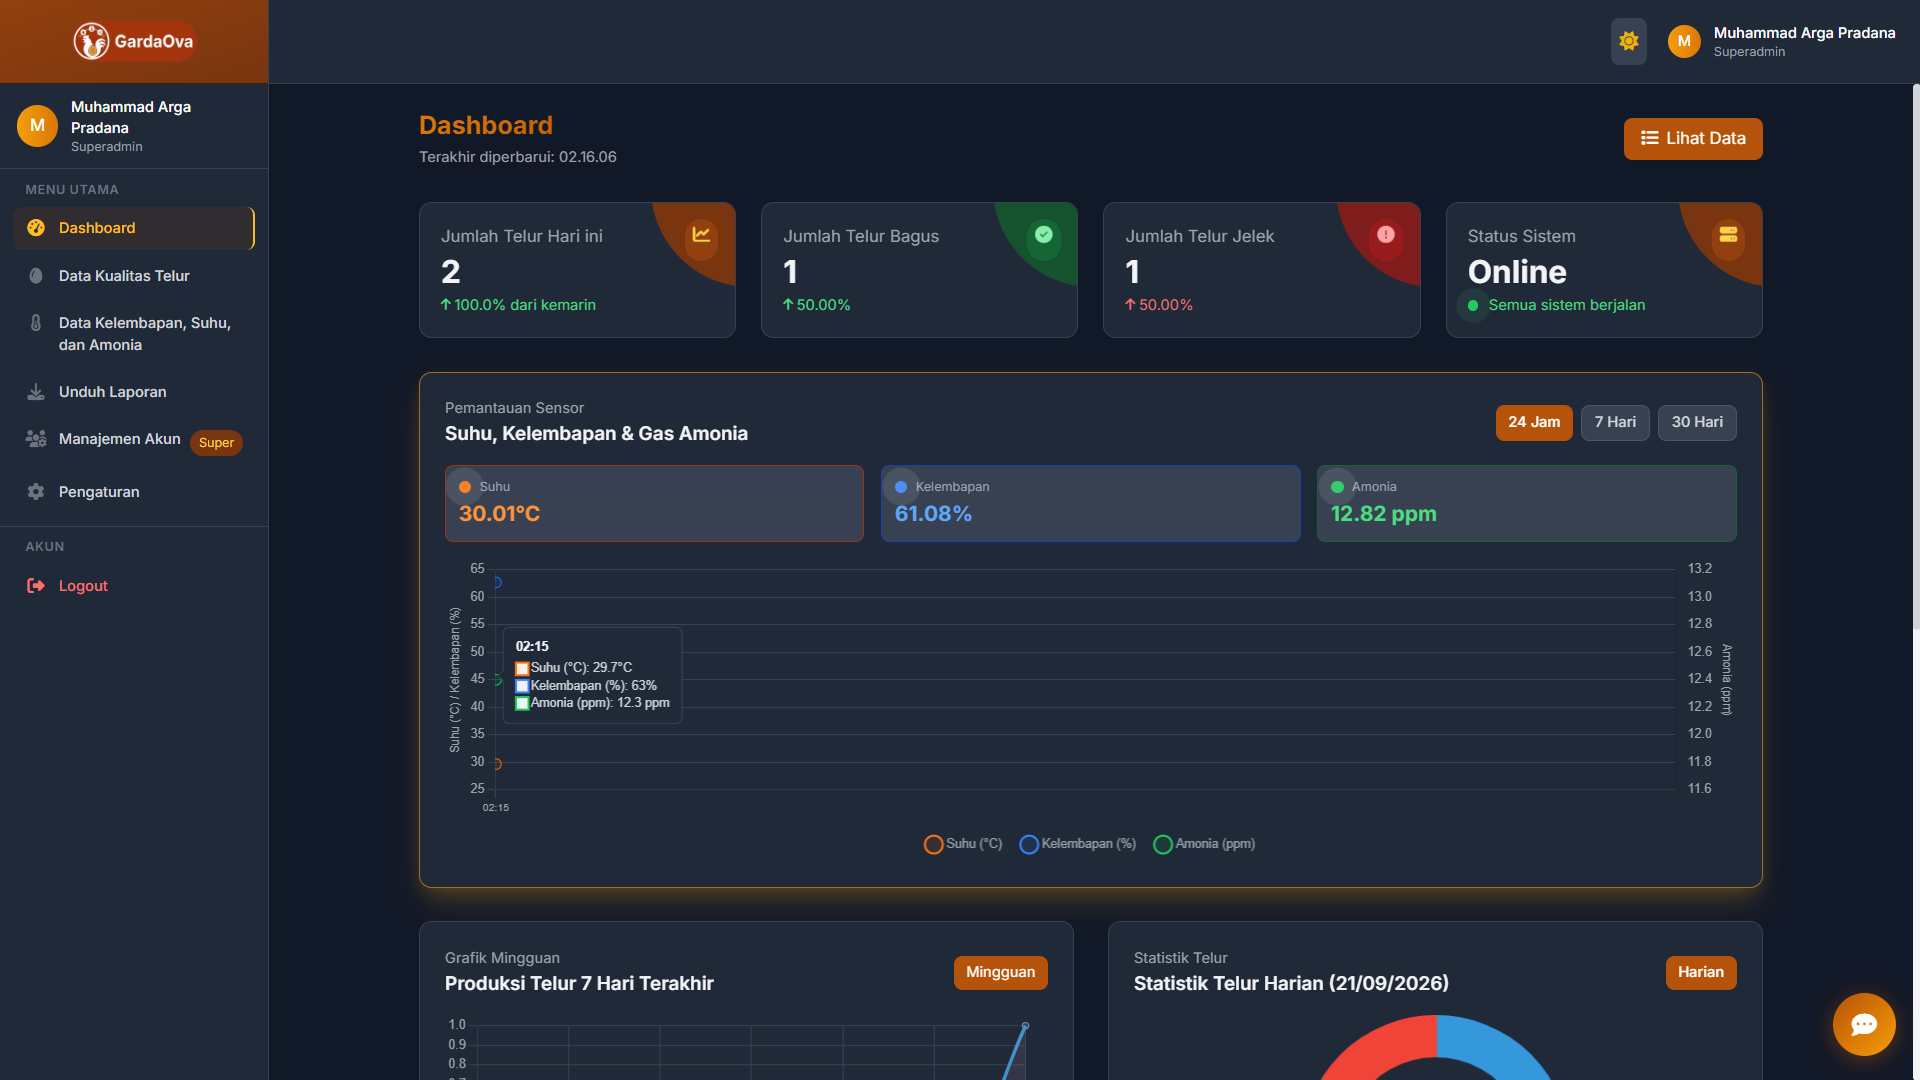Click the download icon beside Unduh Laporan

pyautogui.click(x=36, y=392)
